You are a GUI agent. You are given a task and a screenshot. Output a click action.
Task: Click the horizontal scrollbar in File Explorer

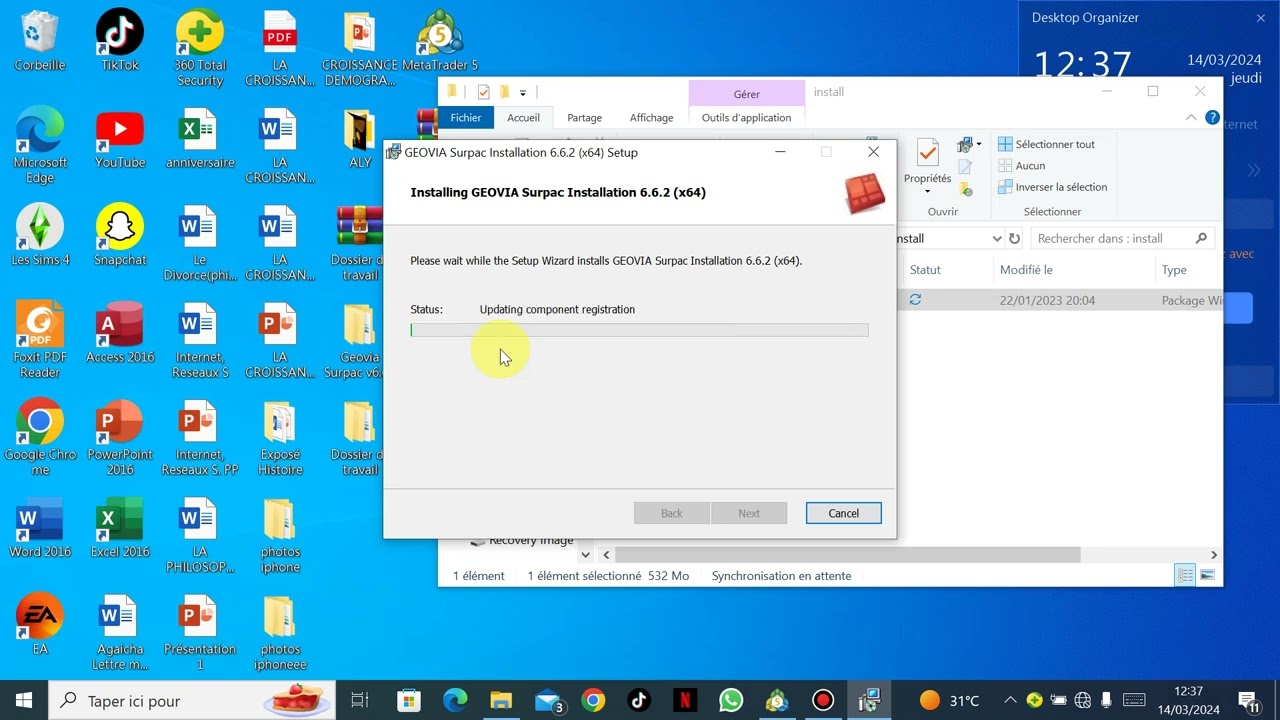tap(848, 554)
